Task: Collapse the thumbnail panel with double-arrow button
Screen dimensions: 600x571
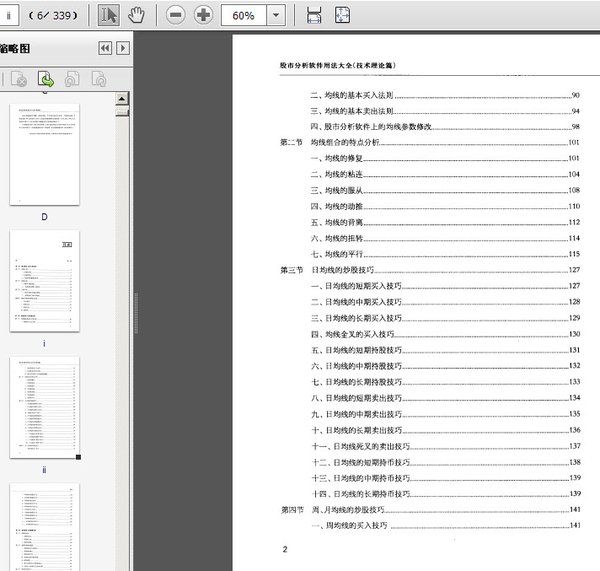Action: (x=105, y=48)
